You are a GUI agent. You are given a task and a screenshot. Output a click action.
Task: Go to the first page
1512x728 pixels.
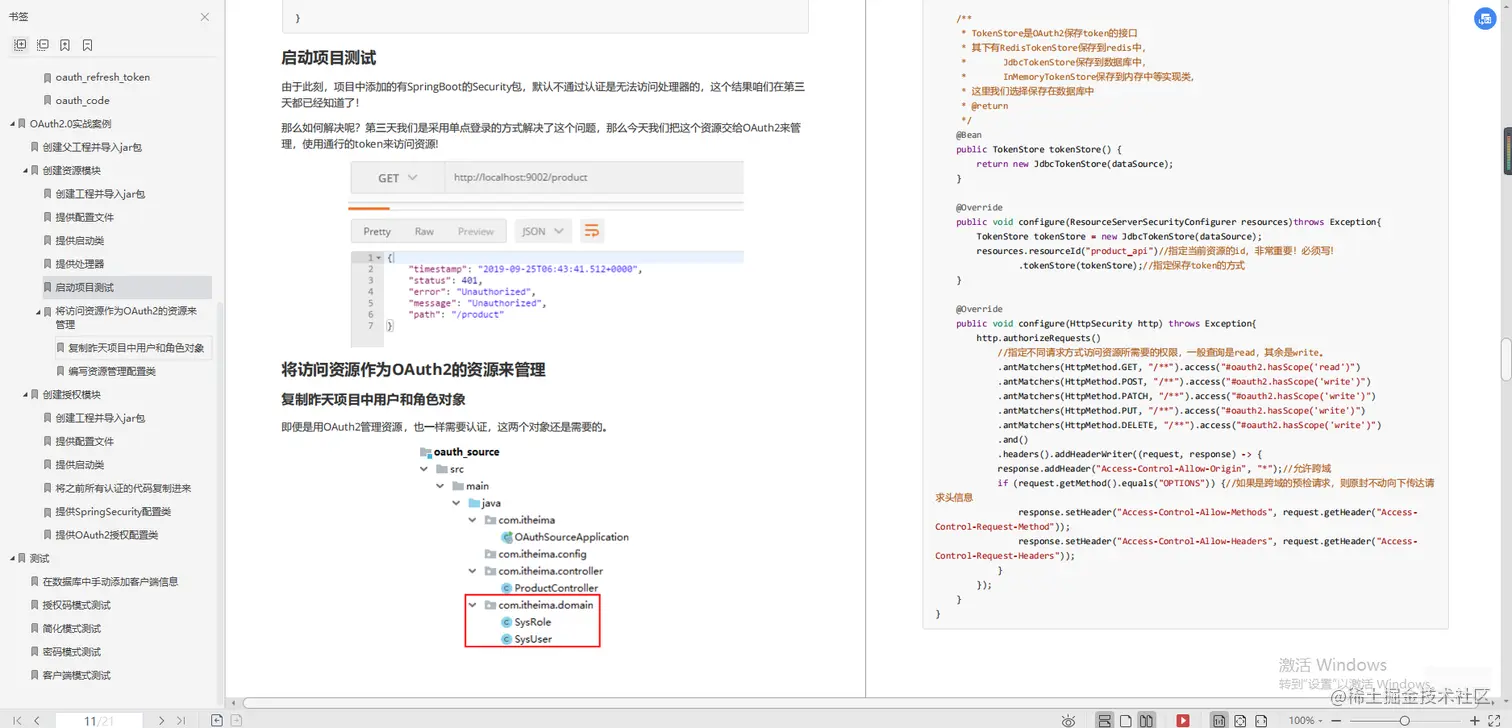click(17, 720)
